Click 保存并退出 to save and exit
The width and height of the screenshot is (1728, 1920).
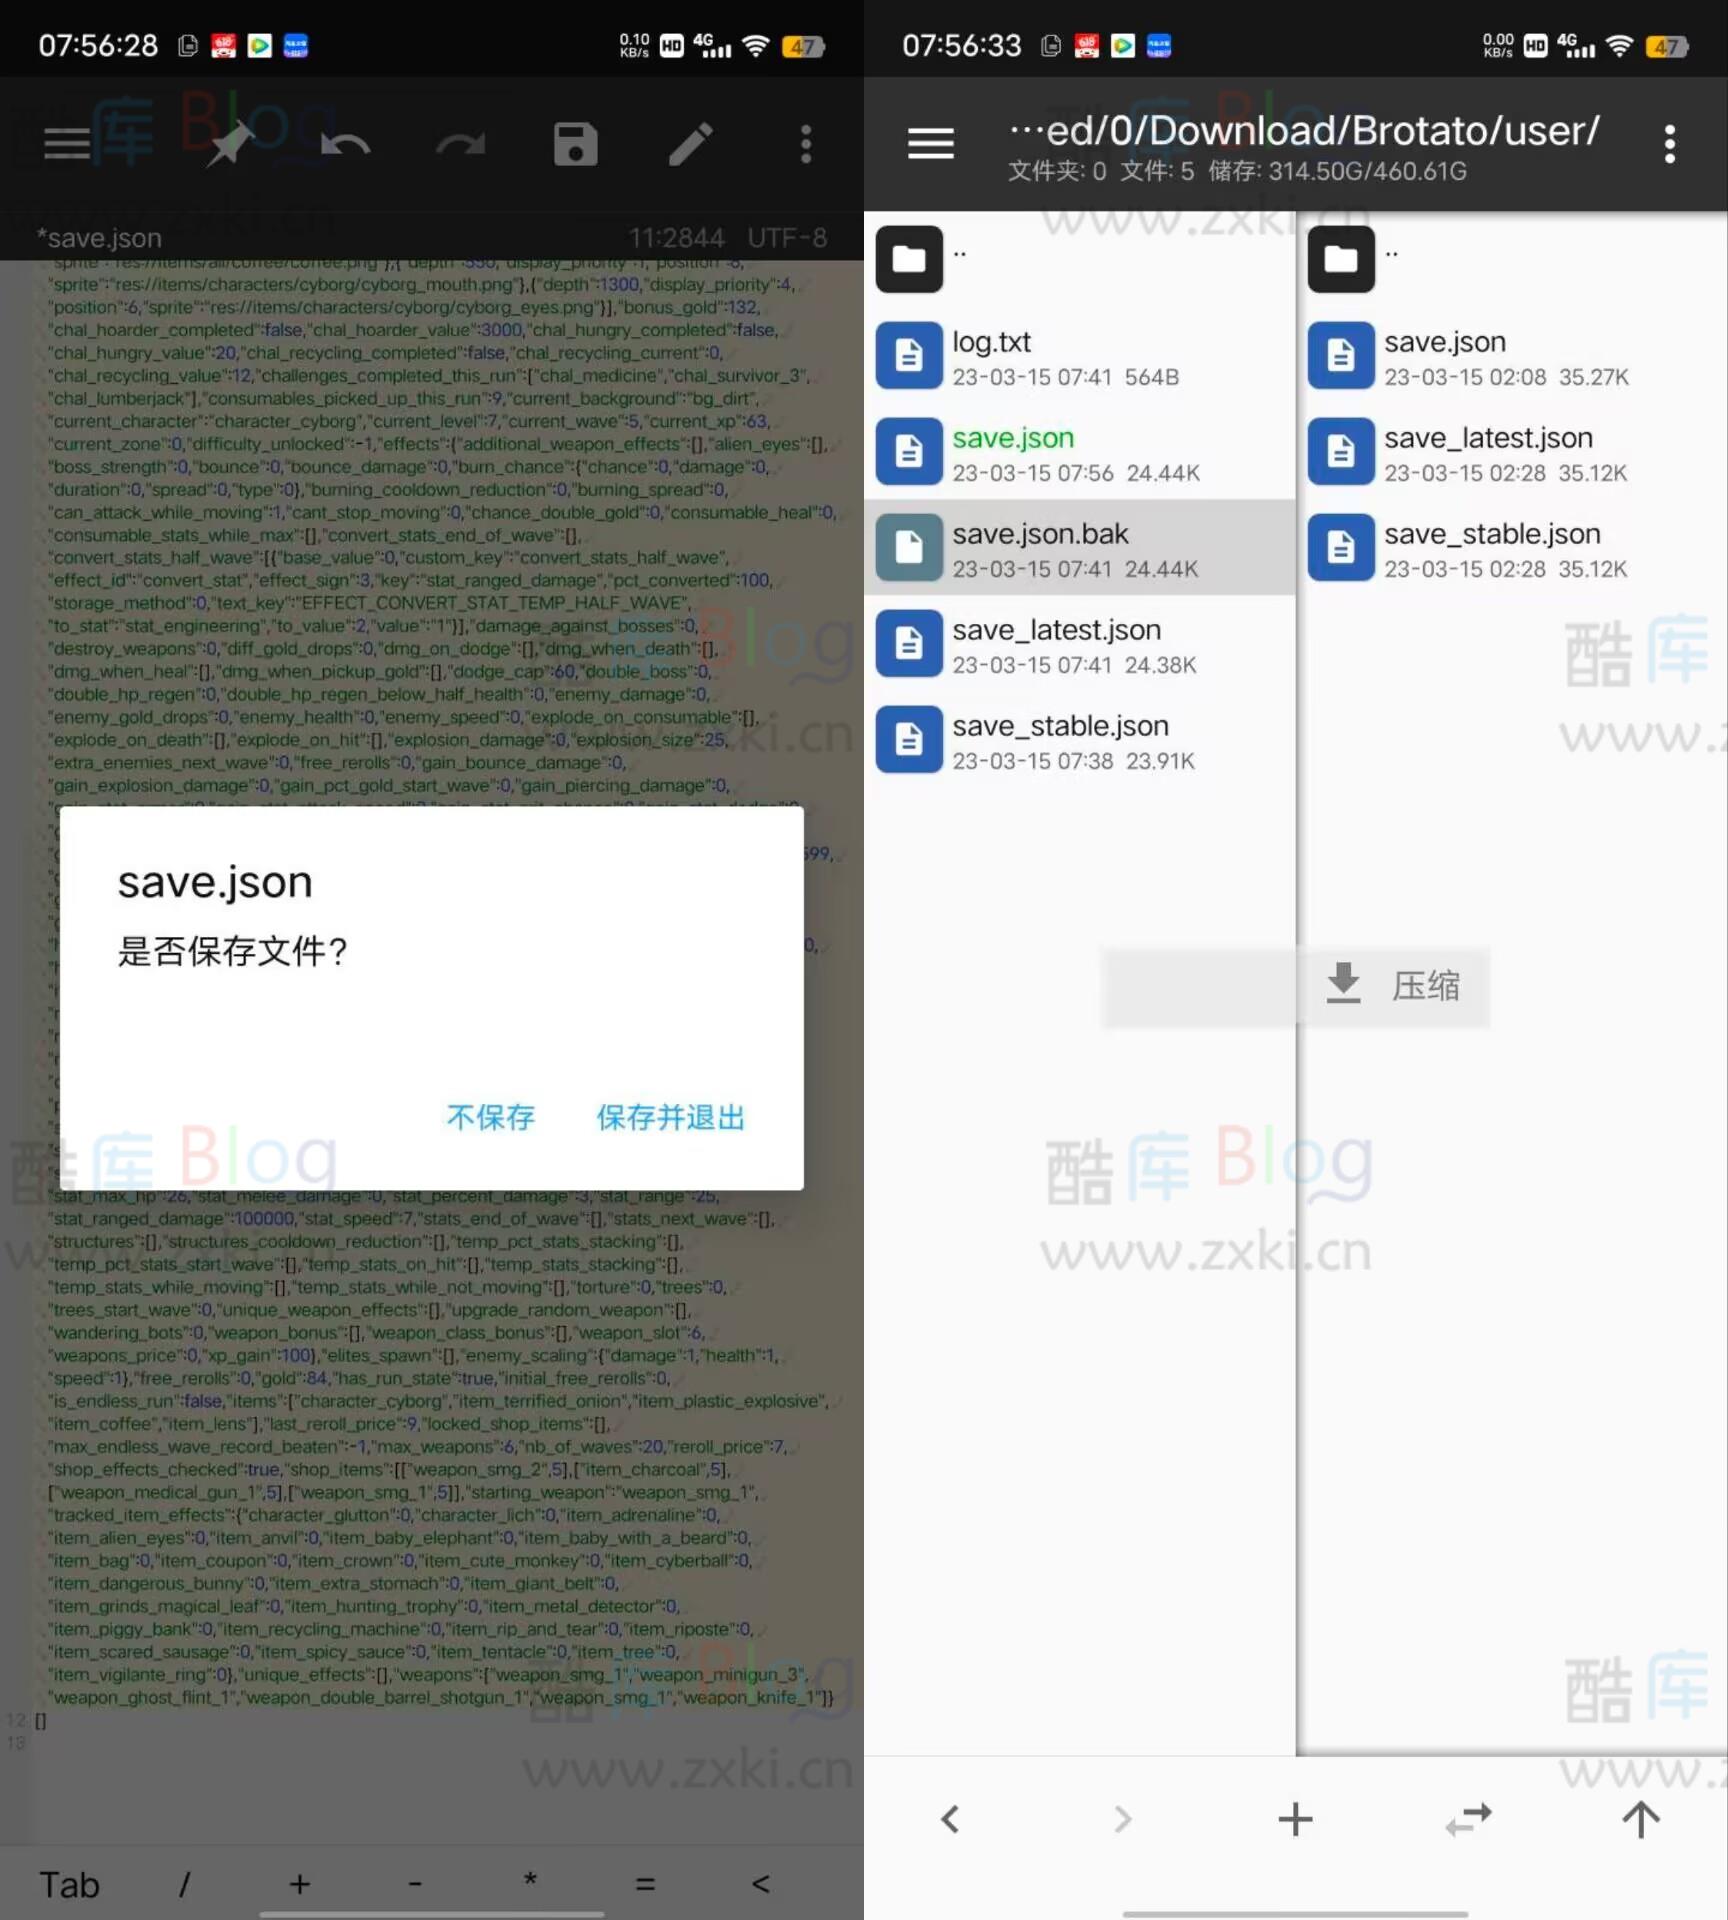671,1117
